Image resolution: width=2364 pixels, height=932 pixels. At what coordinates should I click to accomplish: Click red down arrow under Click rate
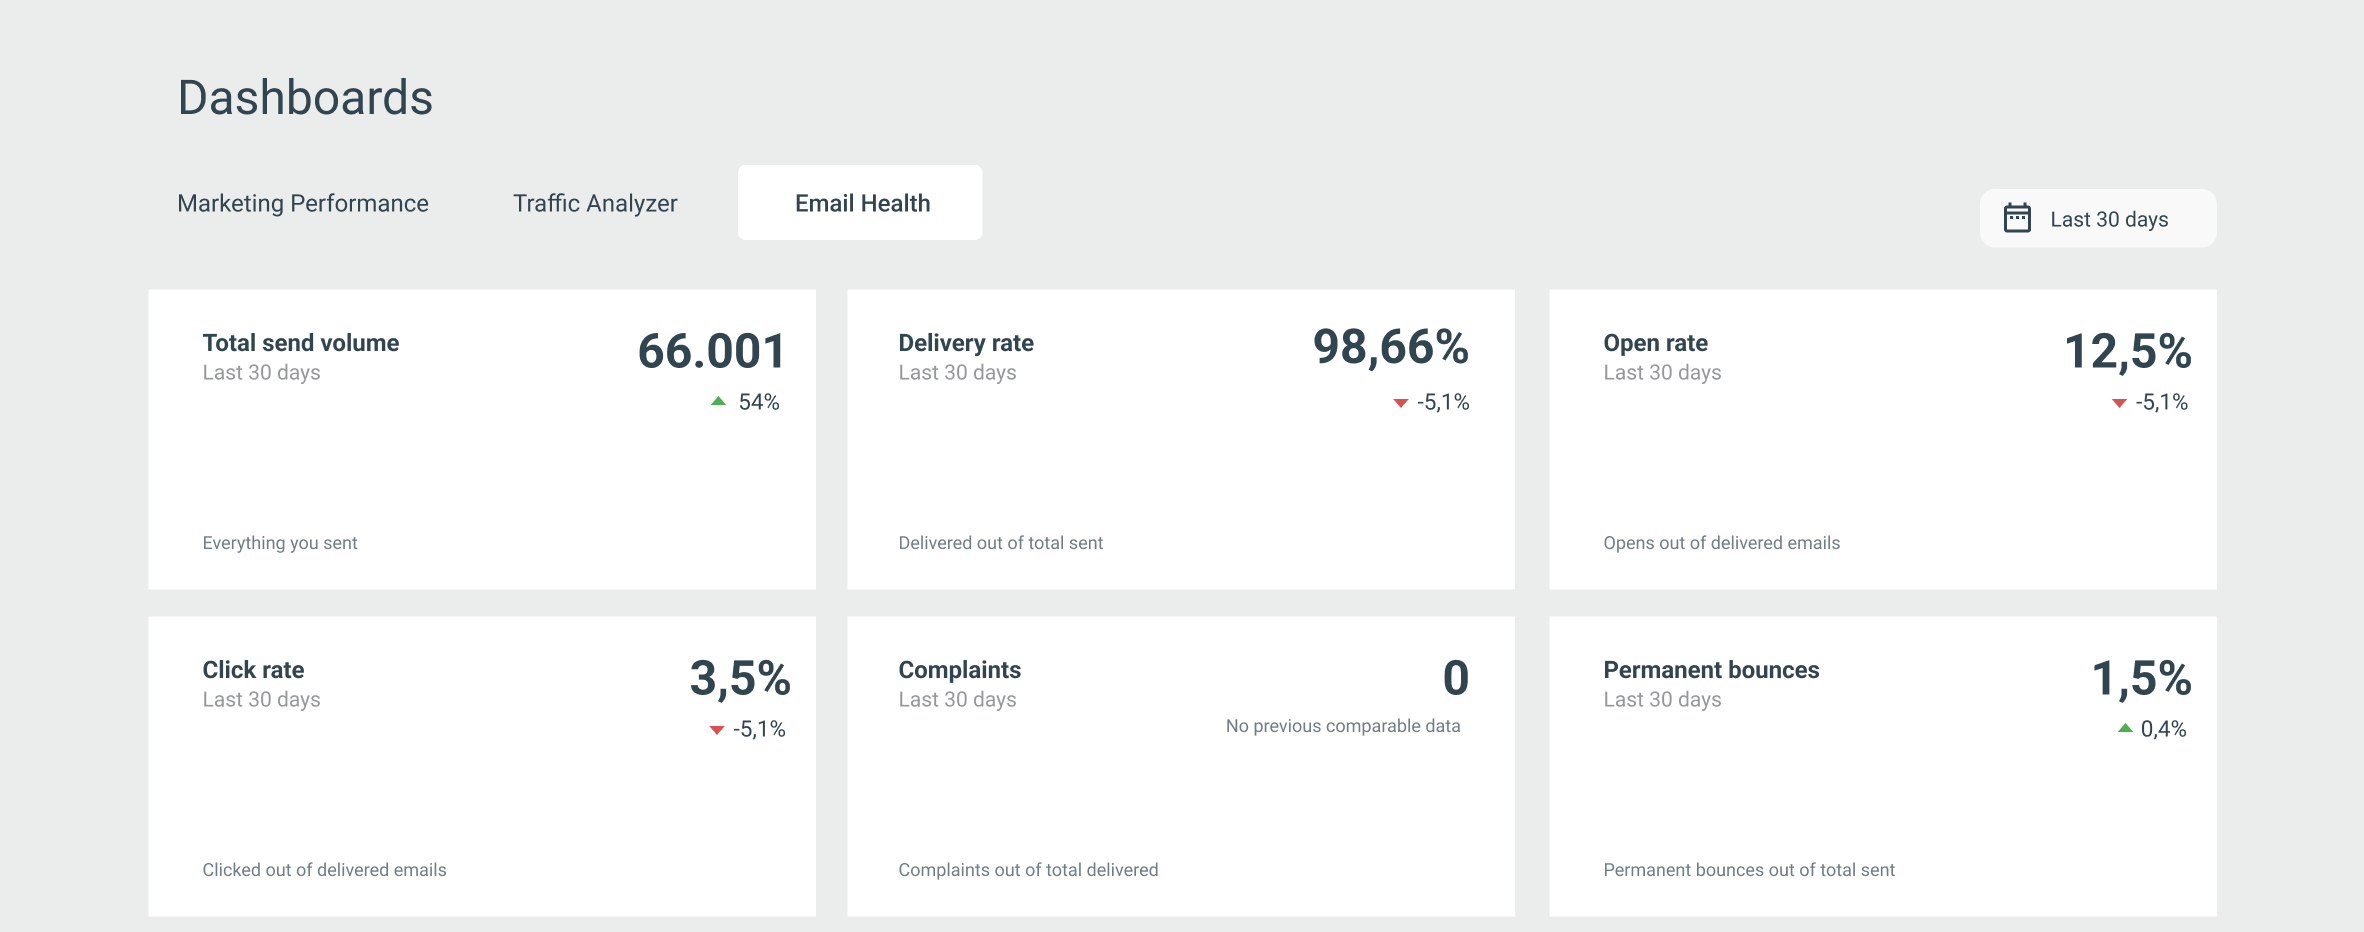tap(716, 730)
